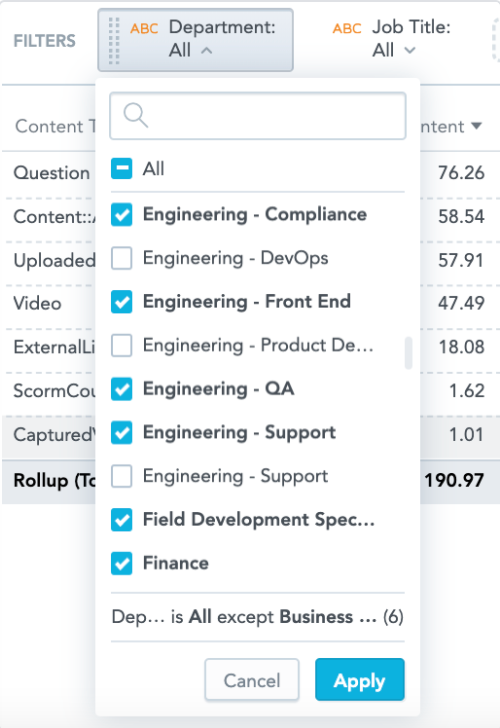Click the sort arrow in the column header

coord(476,126)
